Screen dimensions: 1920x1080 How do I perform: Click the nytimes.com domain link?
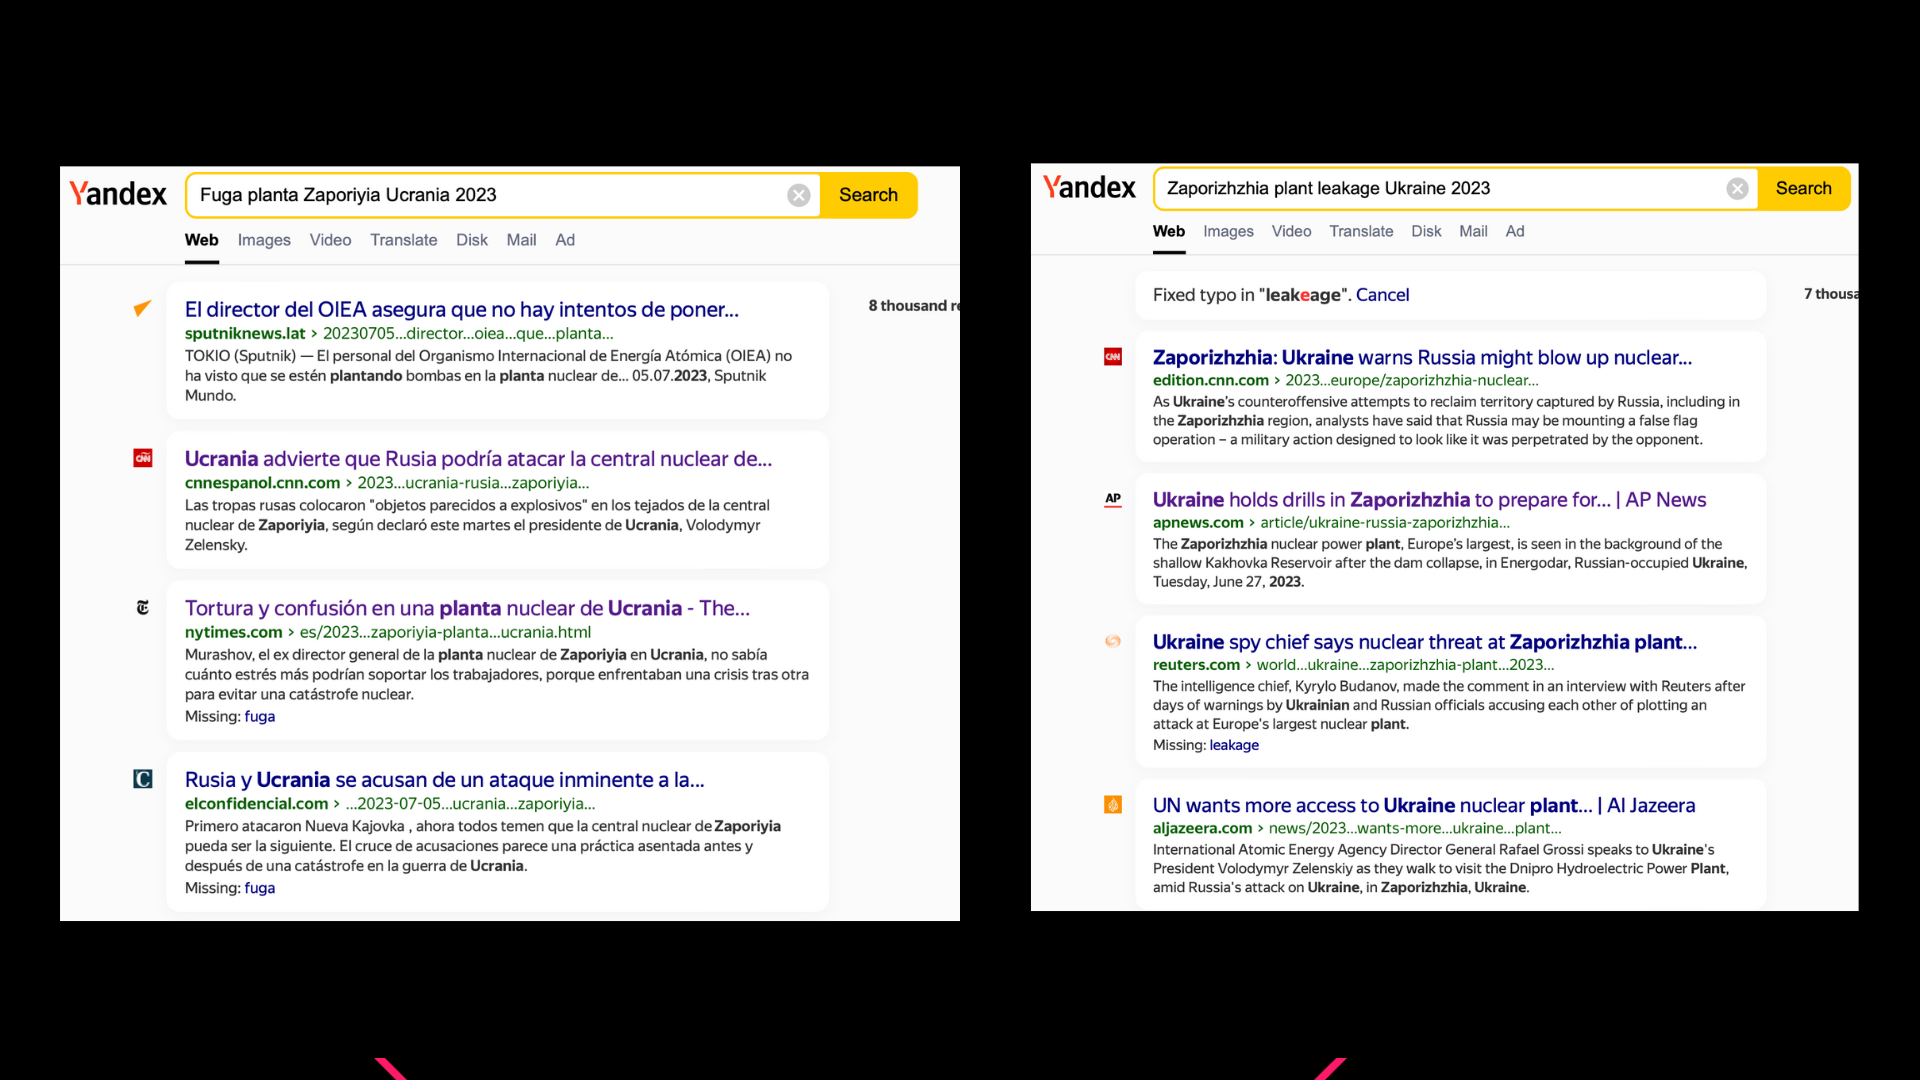pos(233,632)
